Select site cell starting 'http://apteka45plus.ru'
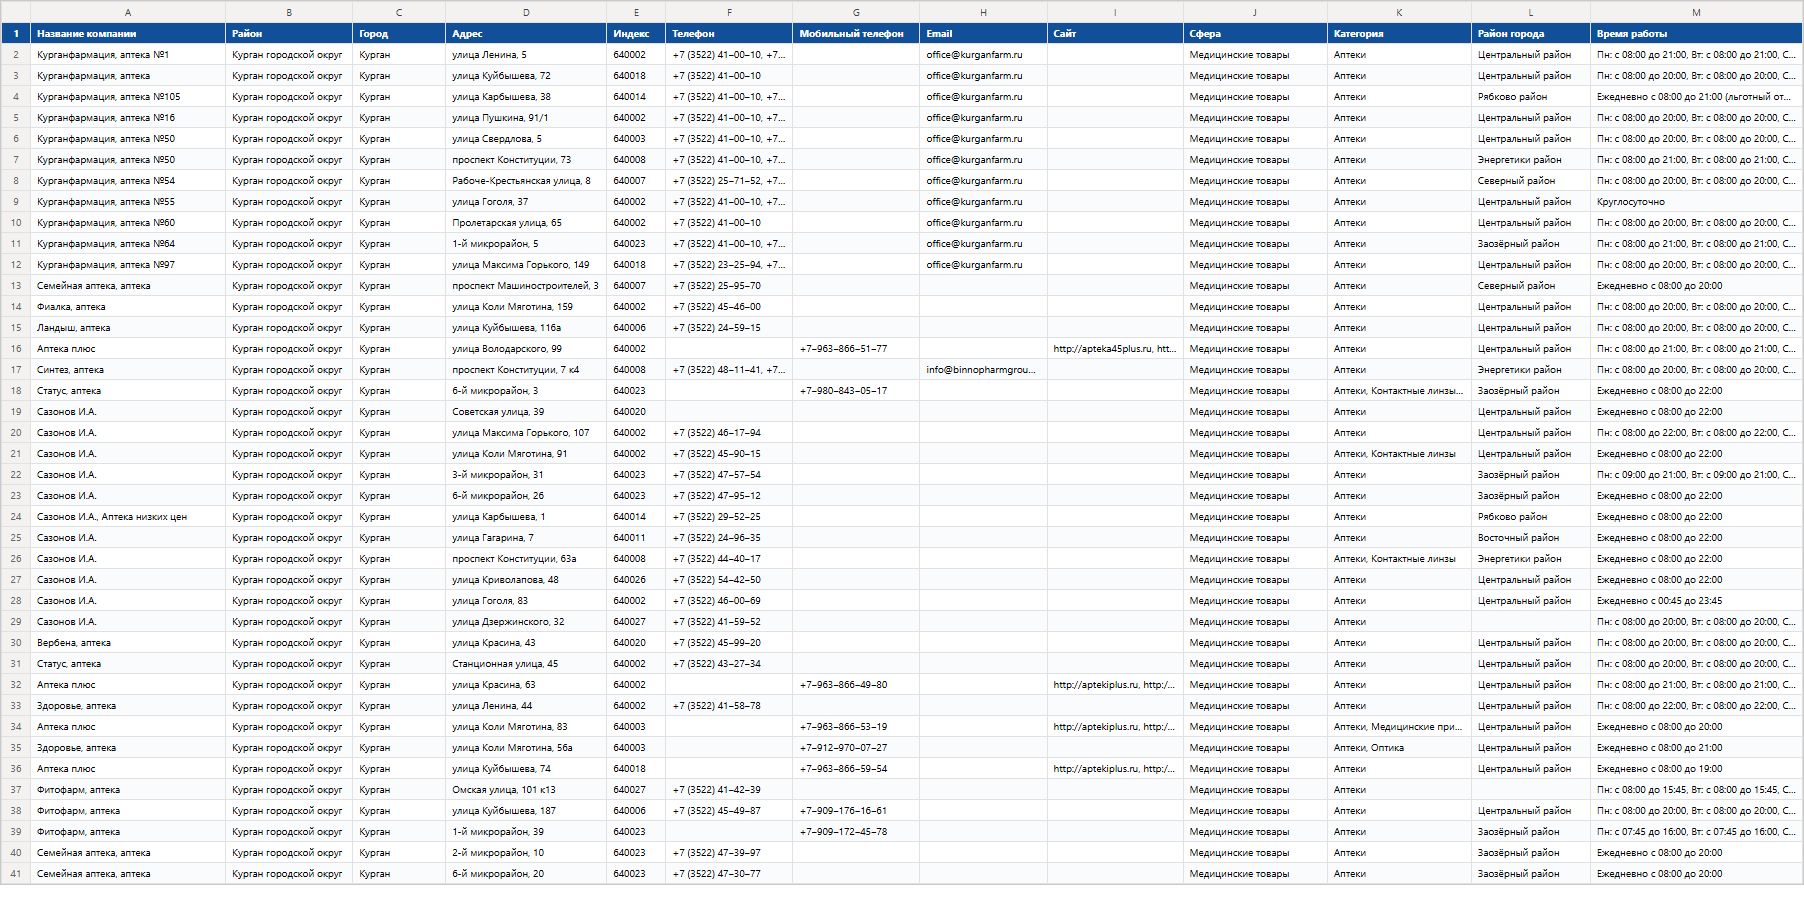 [x=1115, y=349]
